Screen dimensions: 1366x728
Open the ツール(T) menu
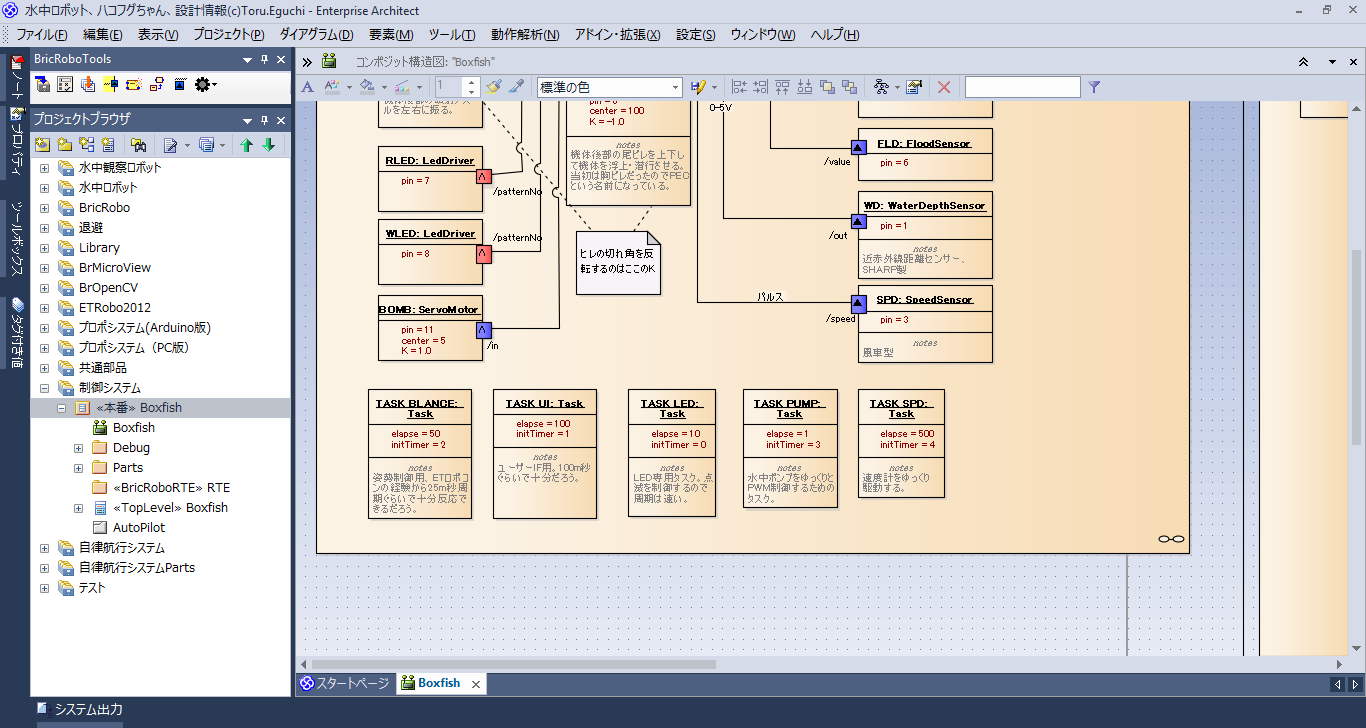coord(452,35)
